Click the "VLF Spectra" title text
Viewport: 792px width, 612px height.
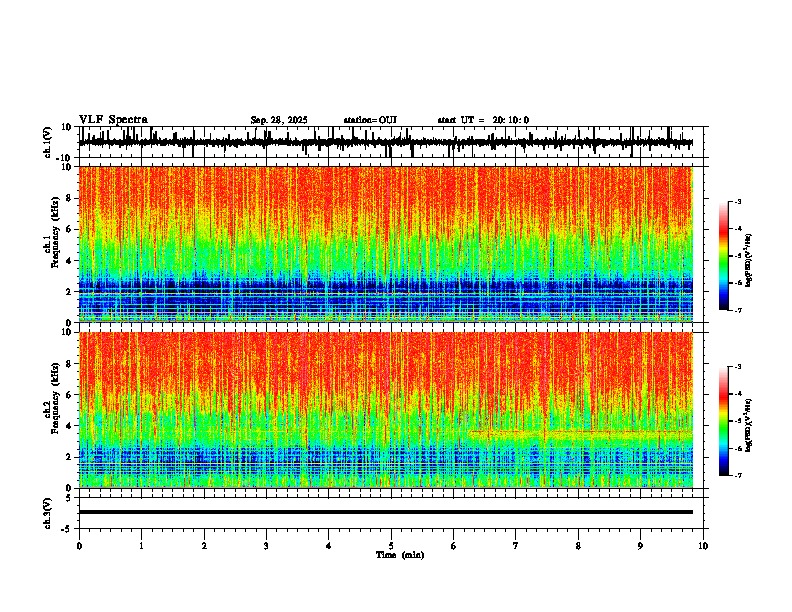click(113, 120)
